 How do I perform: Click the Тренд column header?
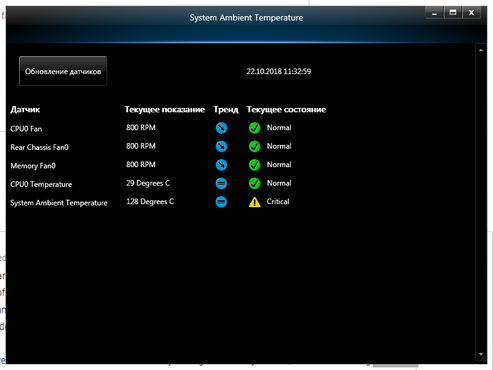click(226, 110)
